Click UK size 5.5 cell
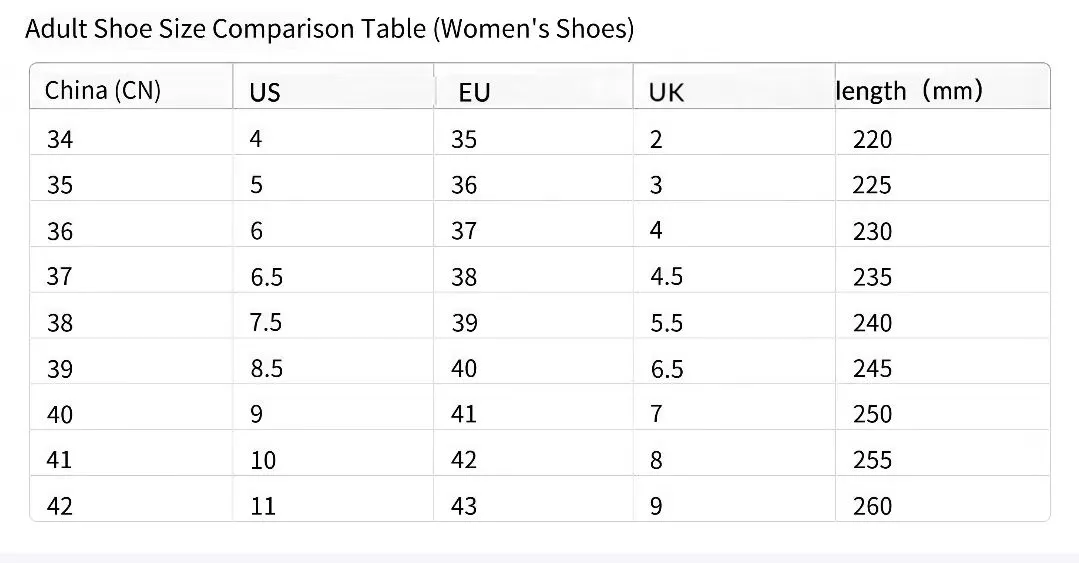The height and width of the screenshot is (563, 1079). [x=667, y=323]
